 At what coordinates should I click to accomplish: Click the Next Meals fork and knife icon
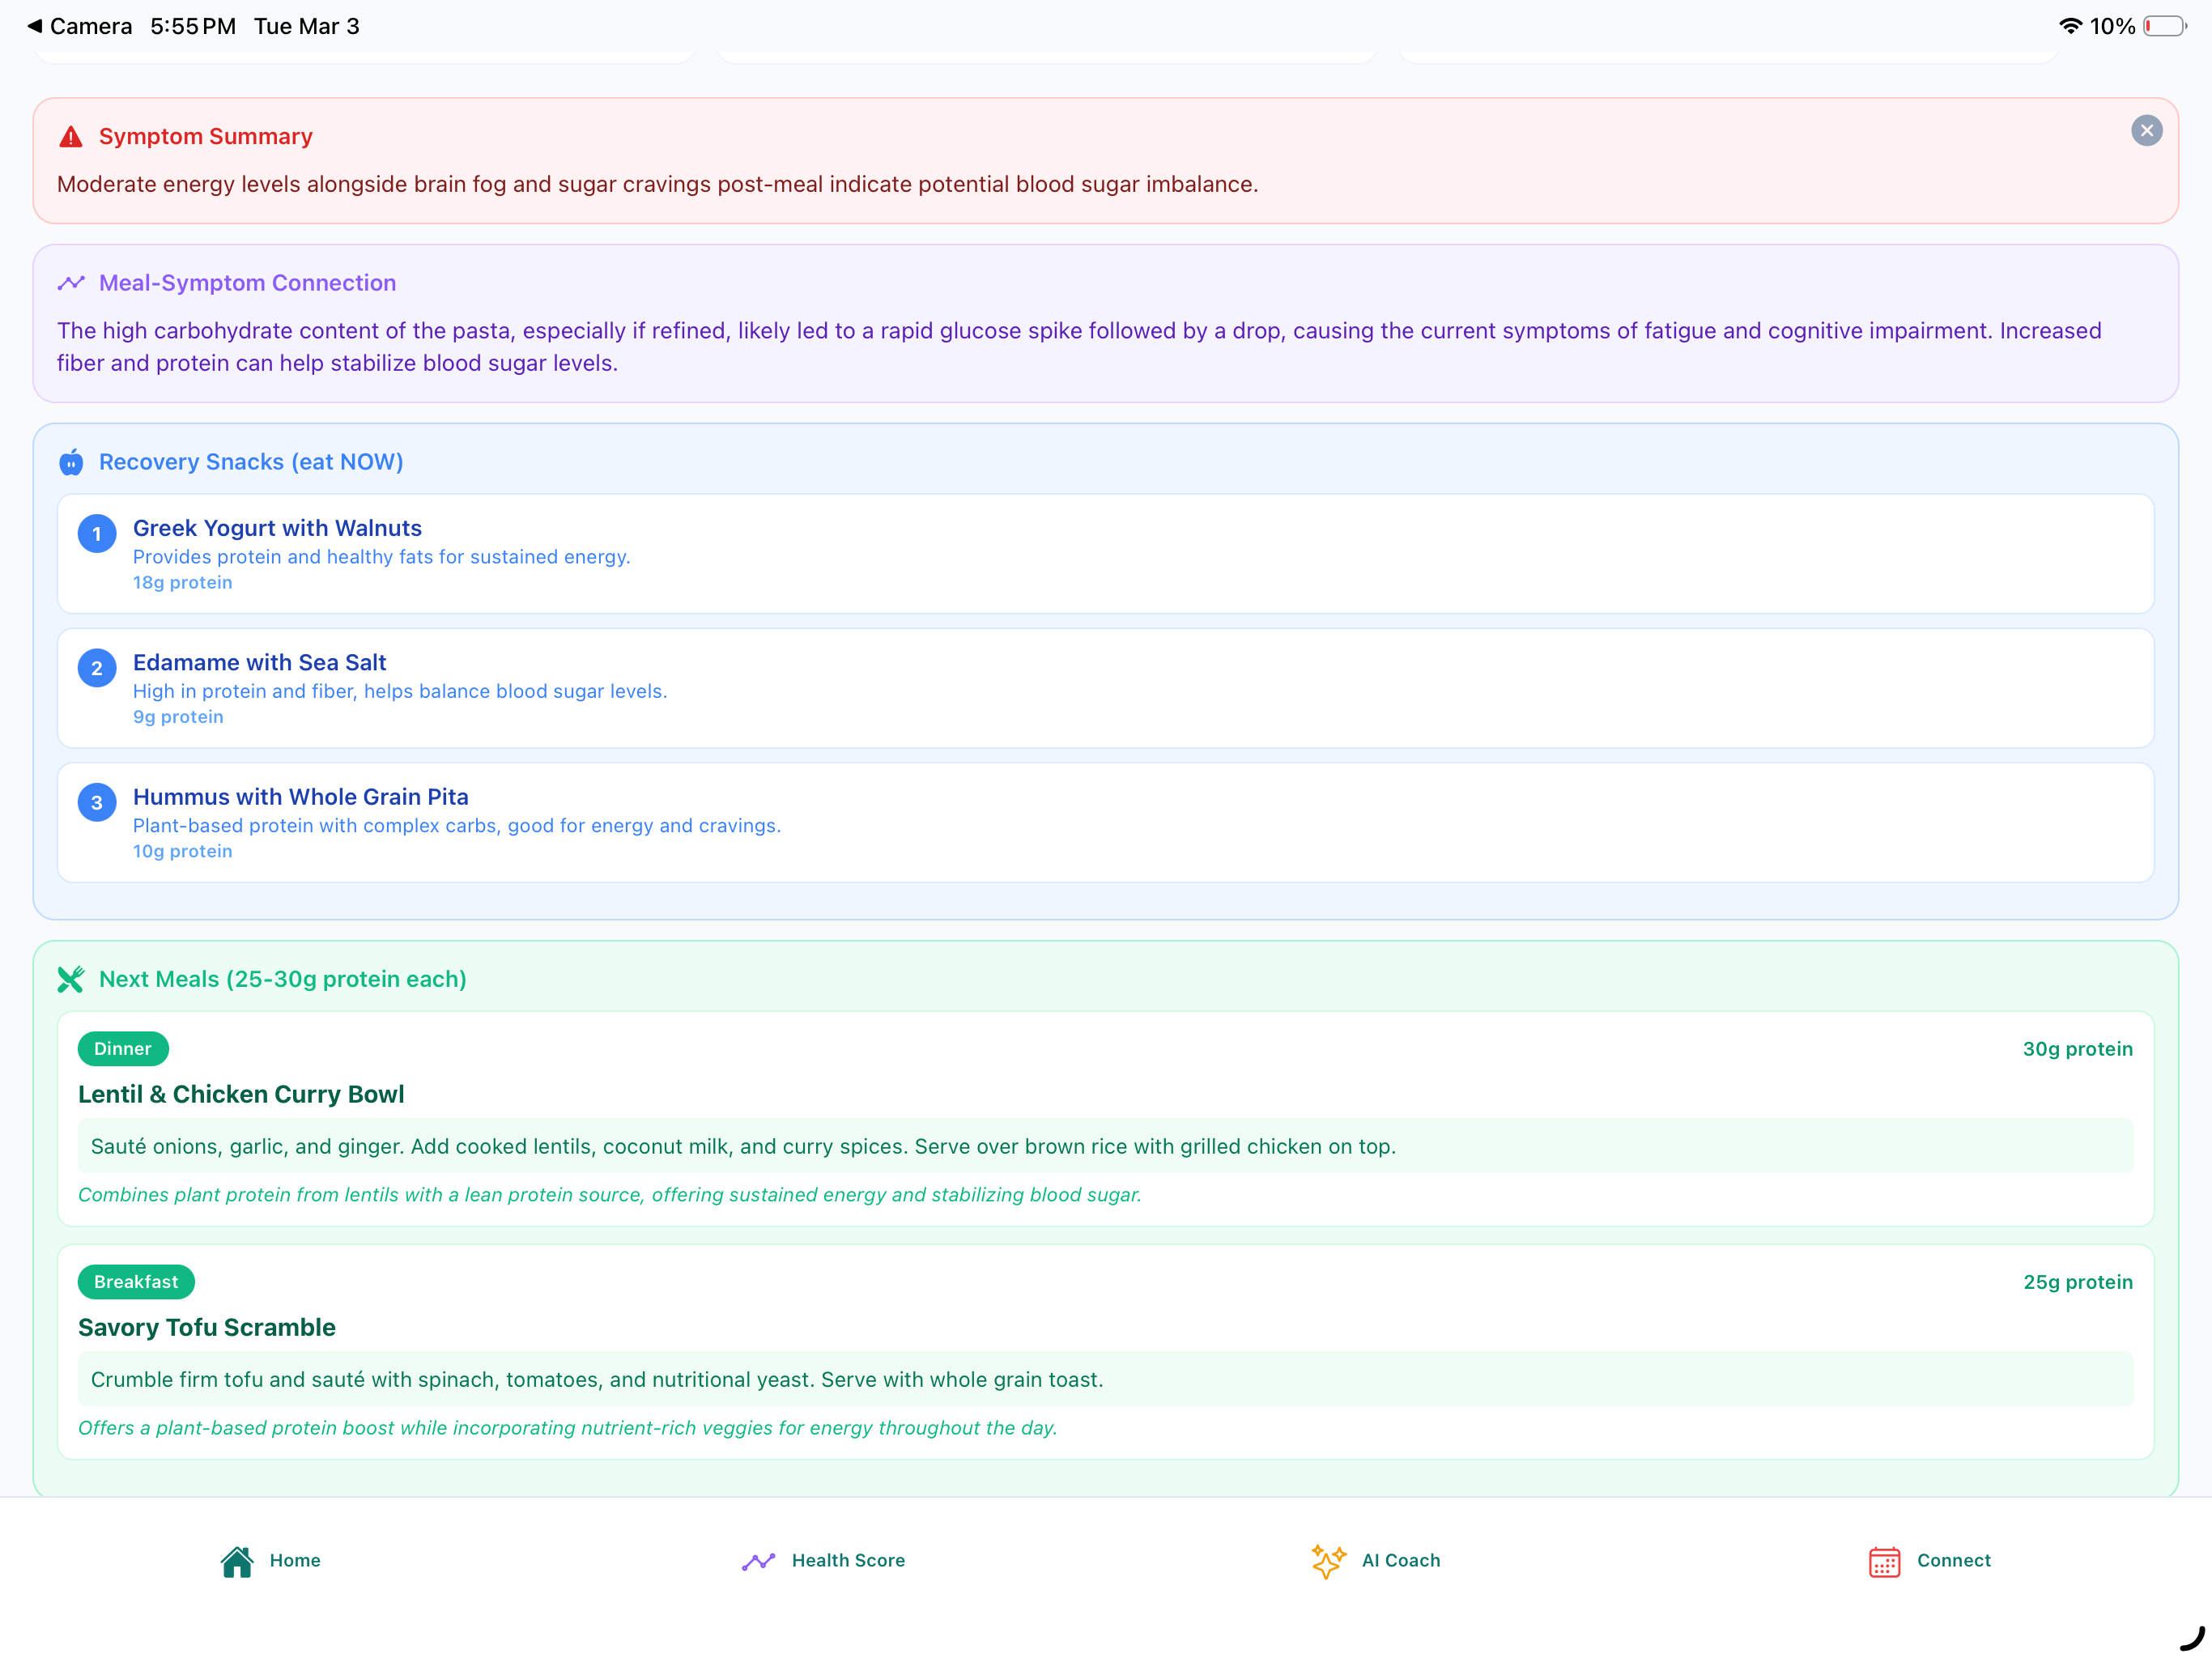pyautogui.click(x=71, y=979)
